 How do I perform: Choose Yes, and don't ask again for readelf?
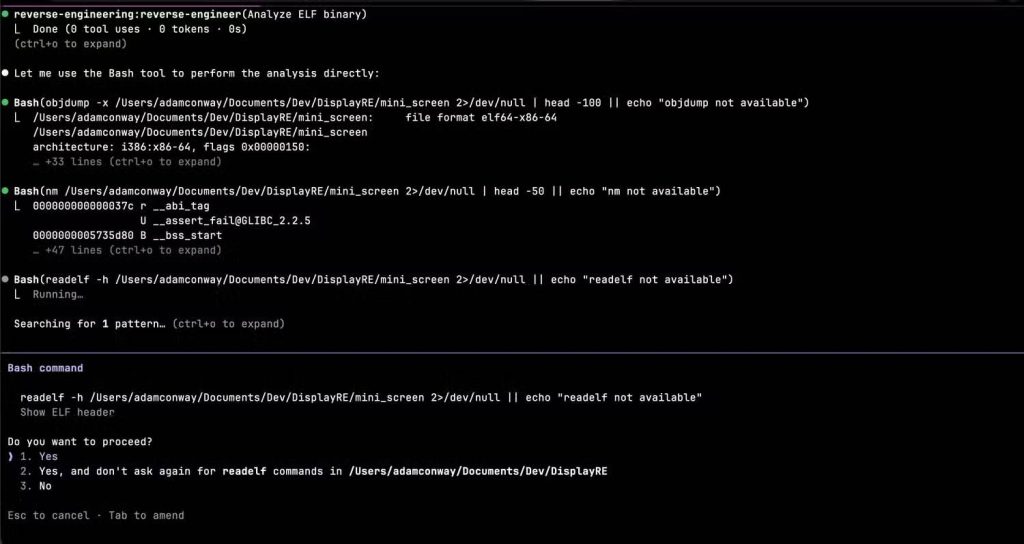313,471
